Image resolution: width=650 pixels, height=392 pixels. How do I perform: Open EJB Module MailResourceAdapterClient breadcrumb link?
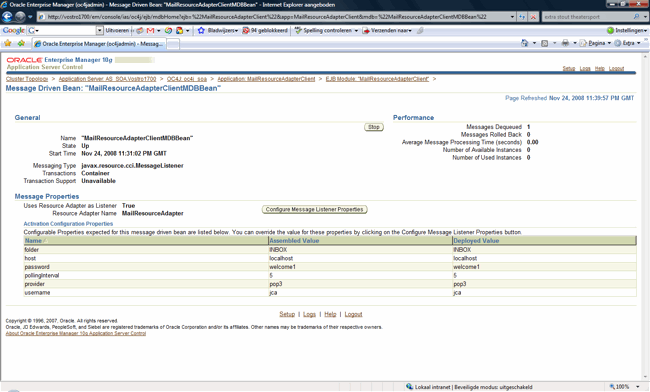pos(377,79)
